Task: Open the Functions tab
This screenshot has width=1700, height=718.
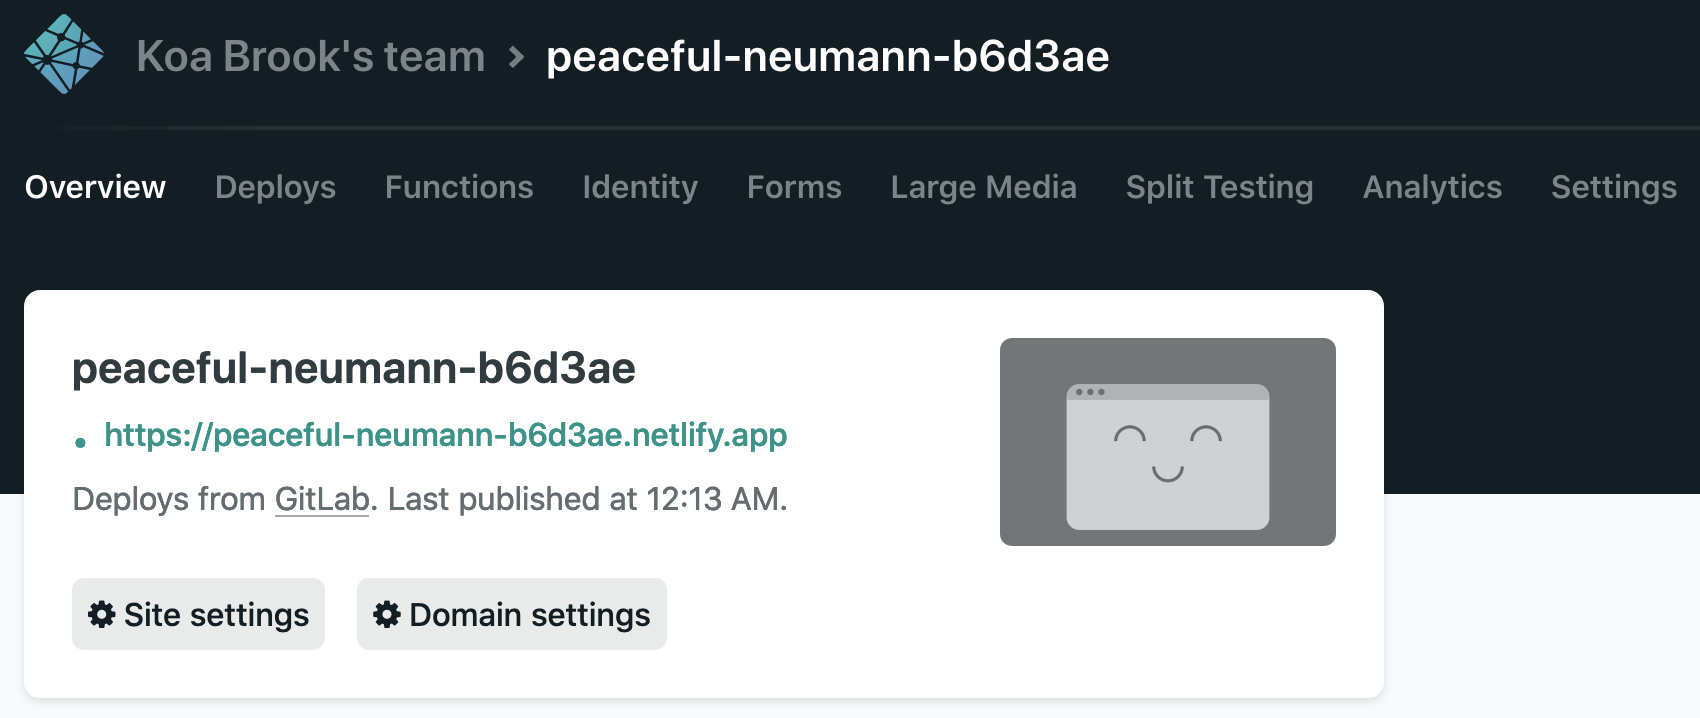Action: click(x=459, y=187)
